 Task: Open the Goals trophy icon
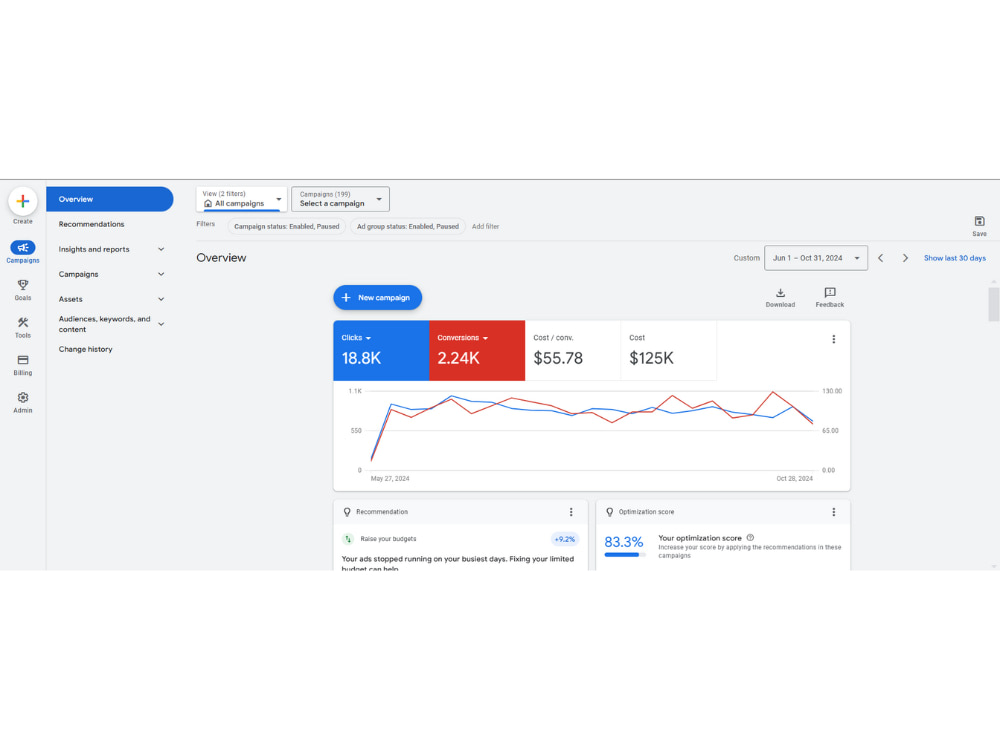coord(23,284)
